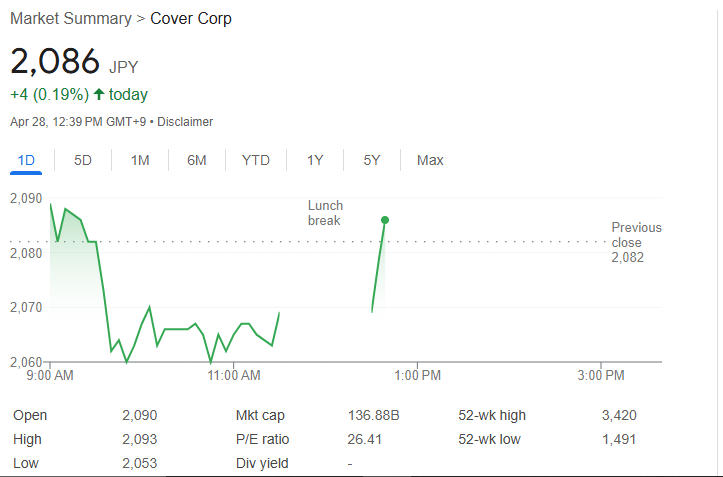Image resolution: width=723 pixels, height=477 pixels.
Task: Click the Market Summary breadcrumb link
Action: coord(70,19)
